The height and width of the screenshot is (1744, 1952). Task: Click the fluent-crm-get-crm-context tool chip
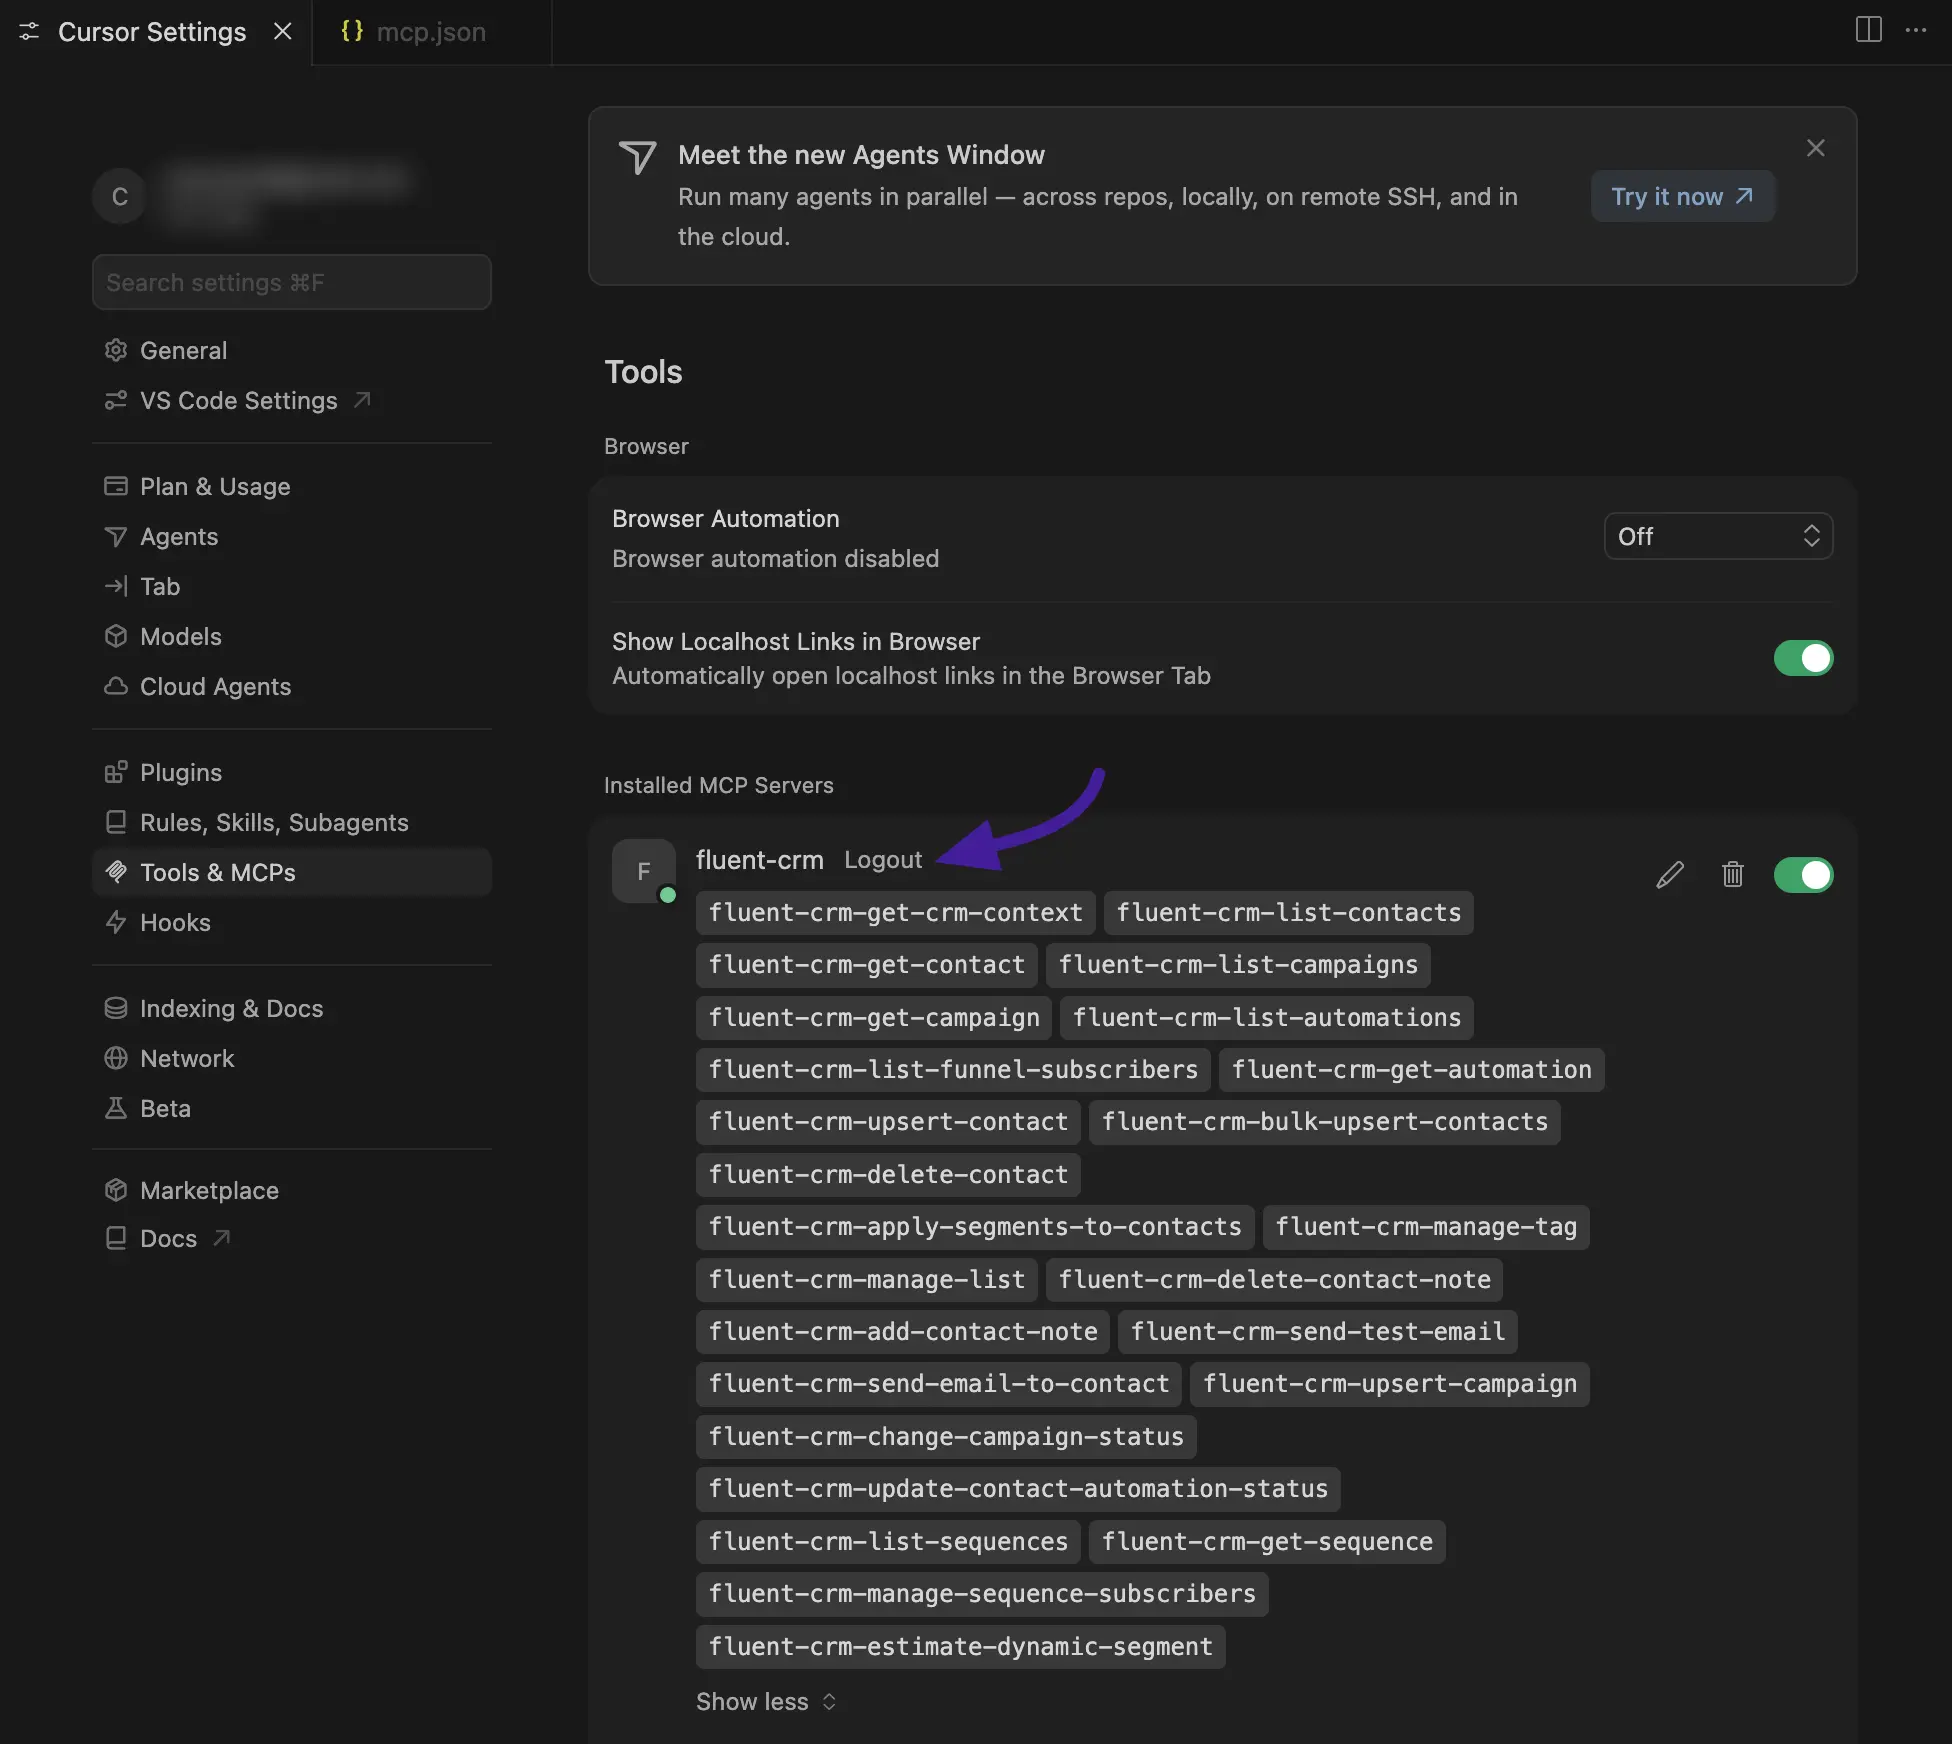(x=896, y=912)
